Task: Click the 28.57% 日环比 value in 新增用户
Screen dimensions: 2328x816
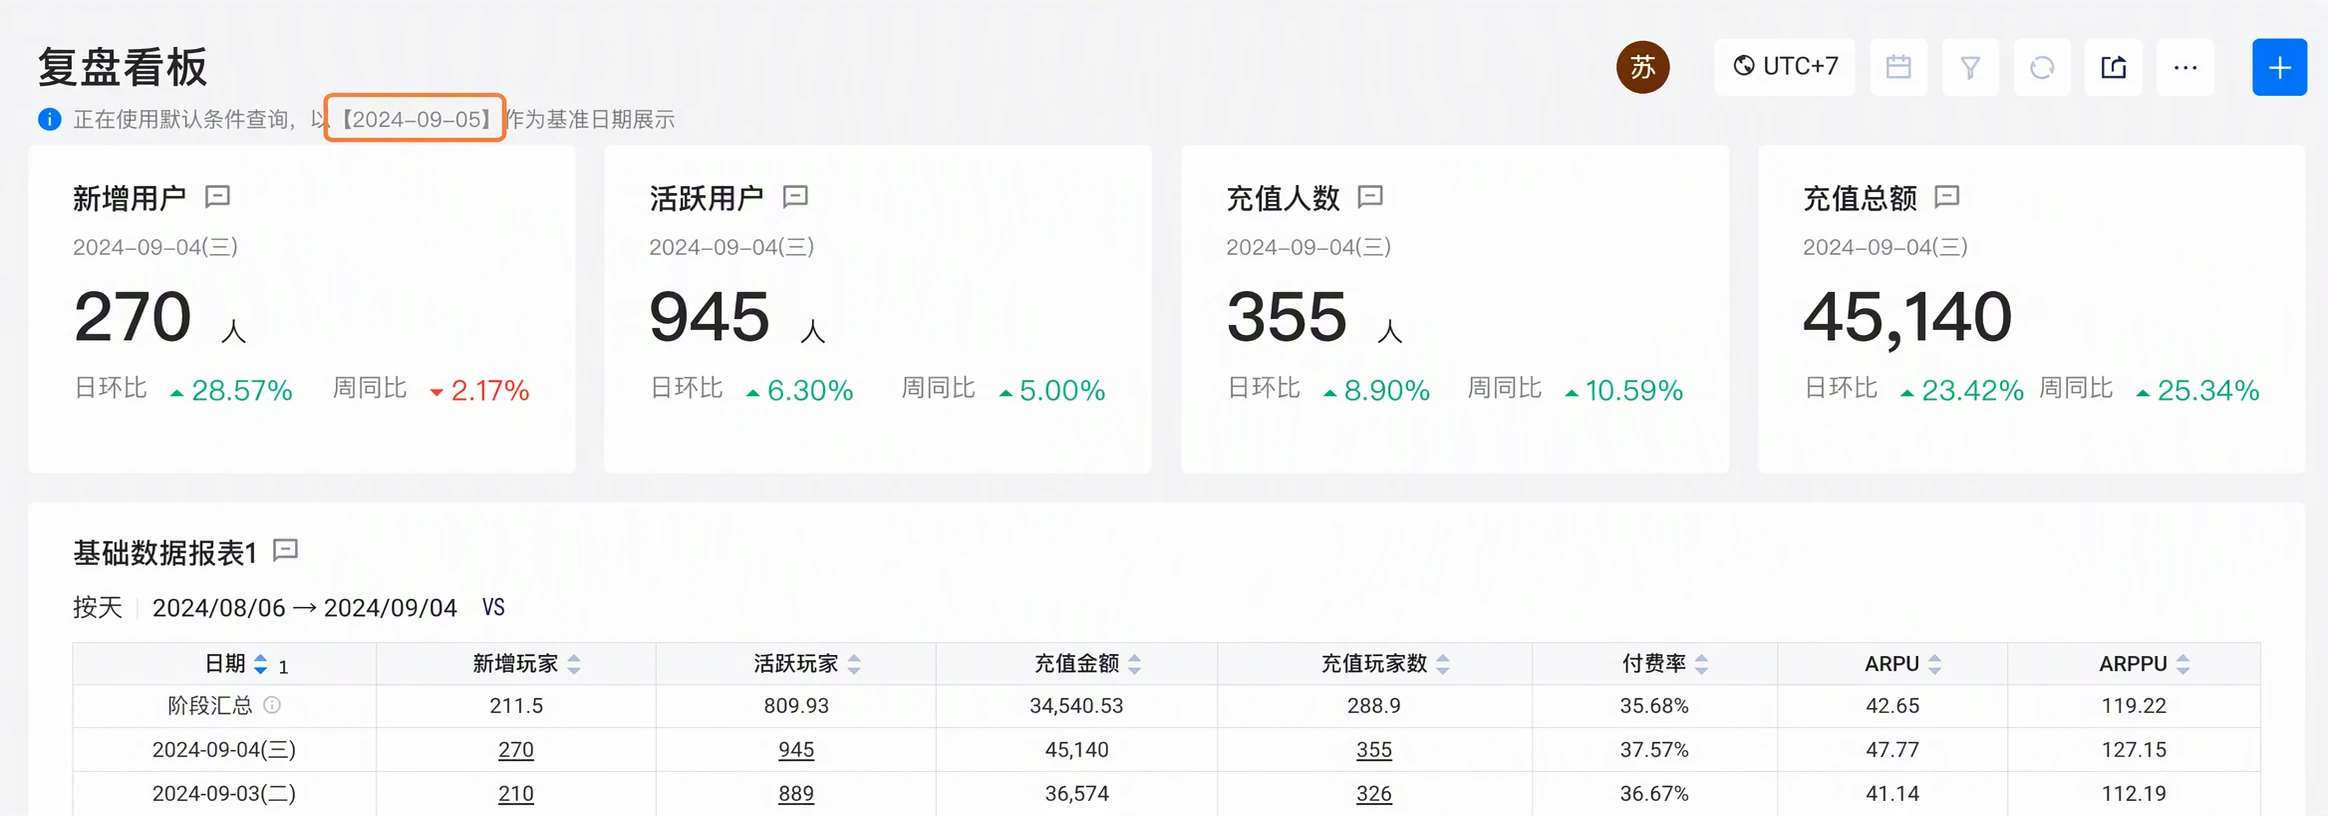Action: (242, 390)
